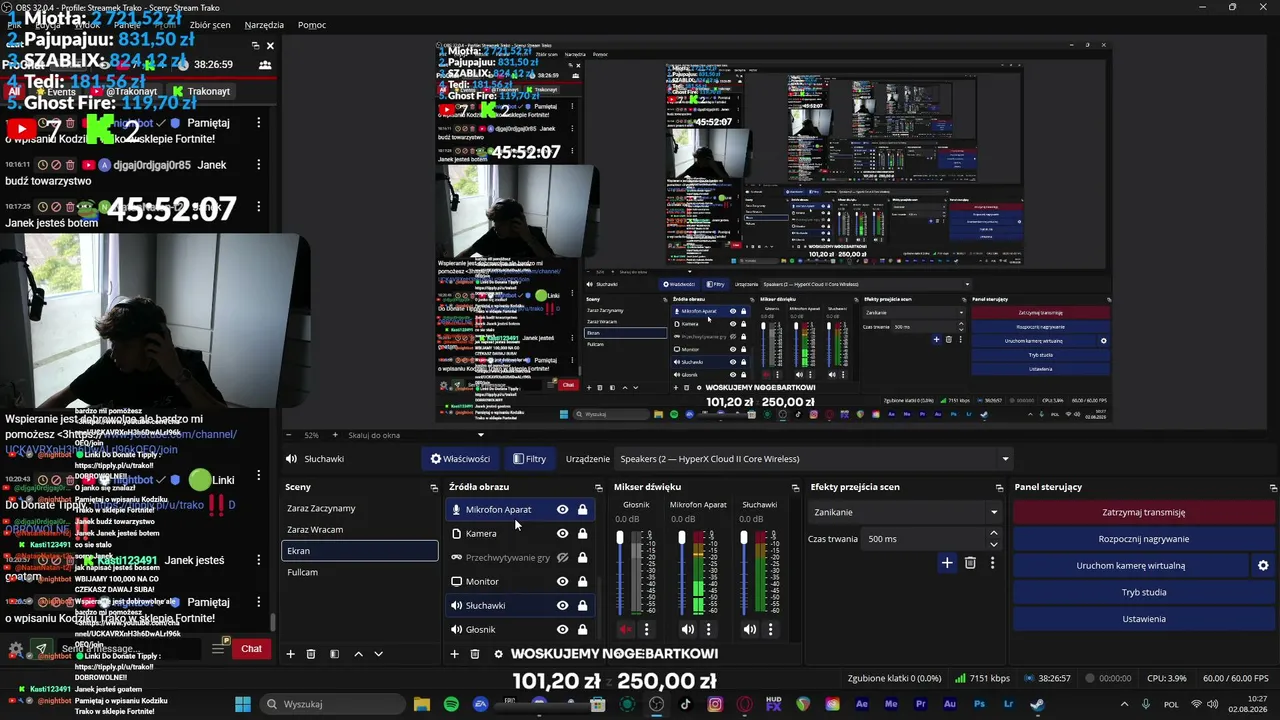This screenshot has height=720, width=1280.
Task: Adjust the Mikrofon Aparat volume fader
Action: pos(683,539)
